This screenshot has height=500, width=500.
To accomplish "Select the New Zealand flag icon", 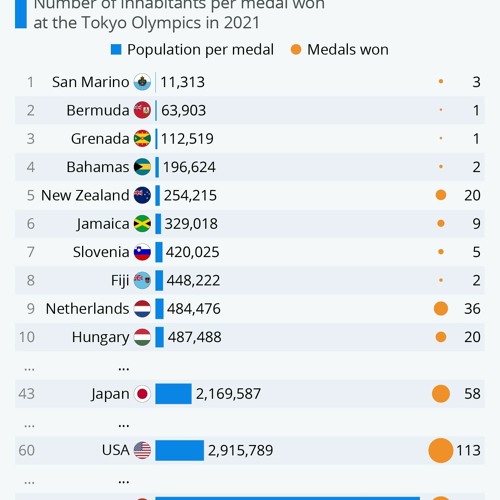I will point(142,195).
